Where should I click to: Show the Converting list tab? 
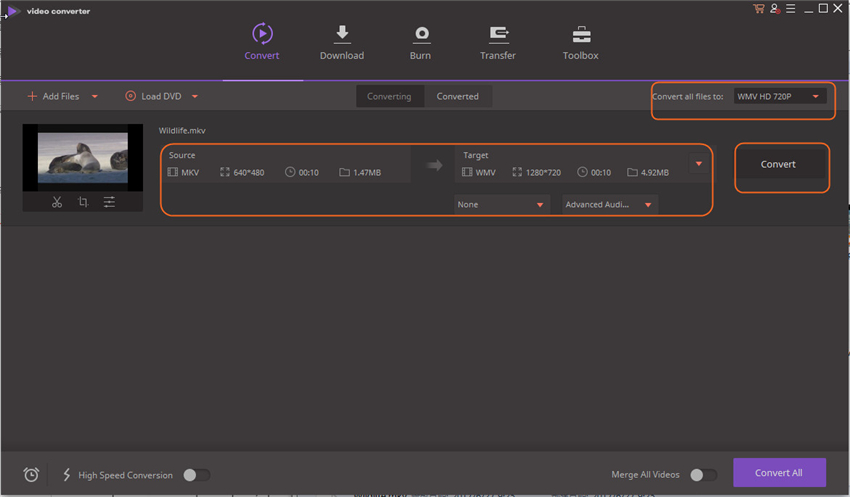pos(389,96)
